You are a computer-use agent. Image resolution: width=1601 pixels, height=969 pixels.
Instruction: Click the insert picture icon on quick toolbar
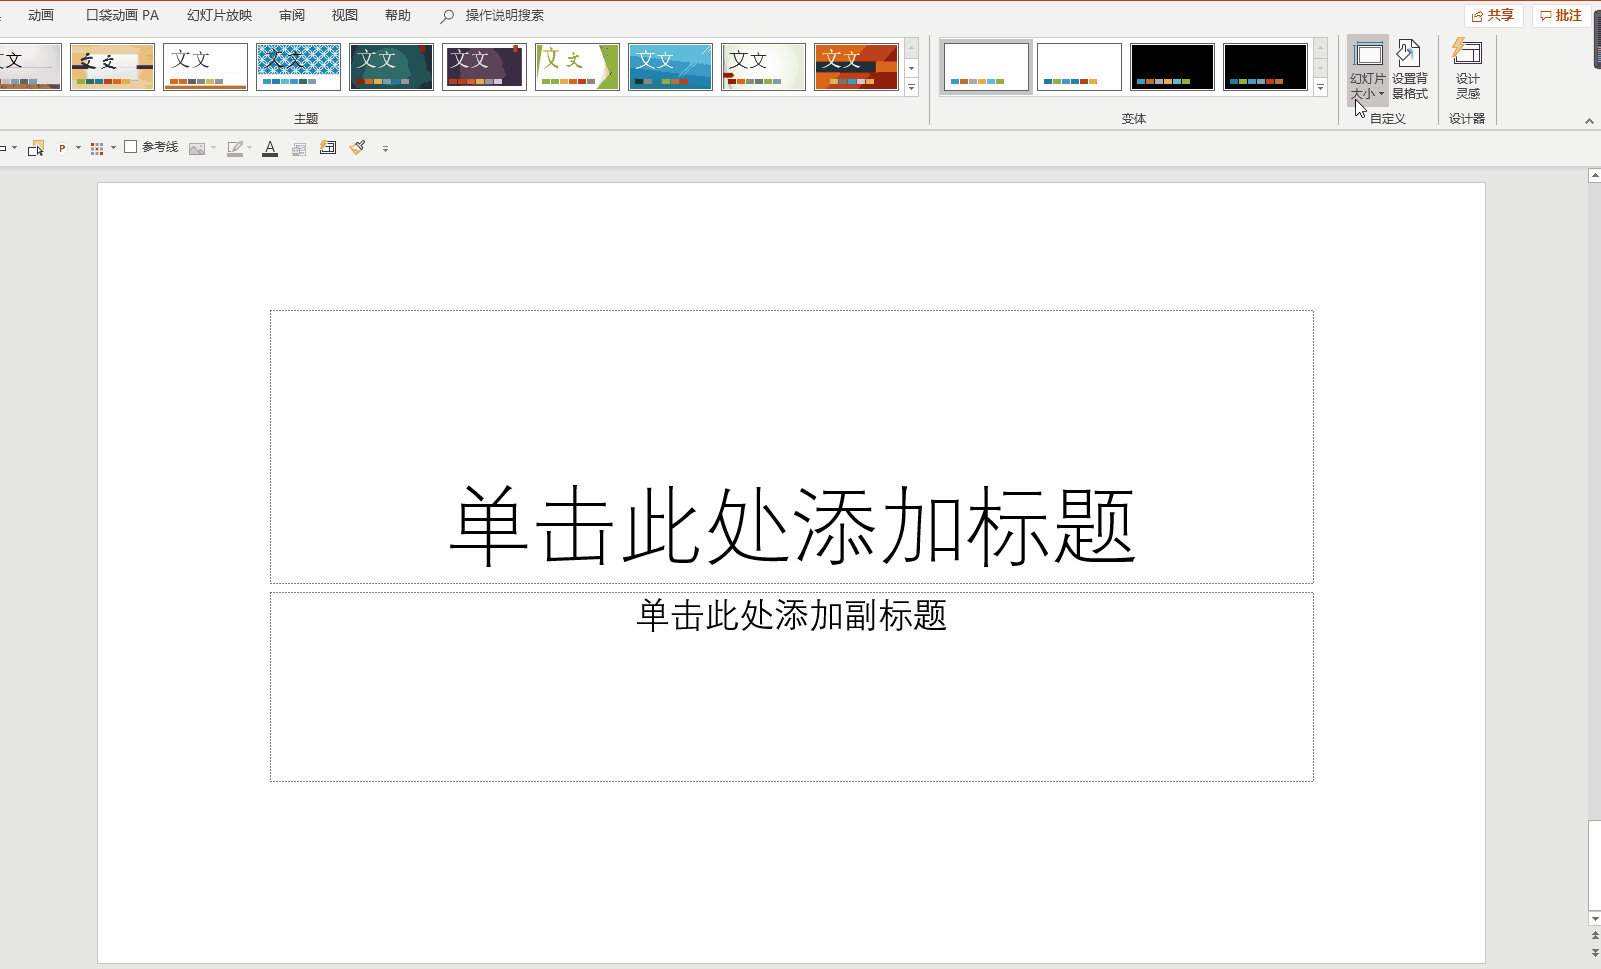point(196,147)
